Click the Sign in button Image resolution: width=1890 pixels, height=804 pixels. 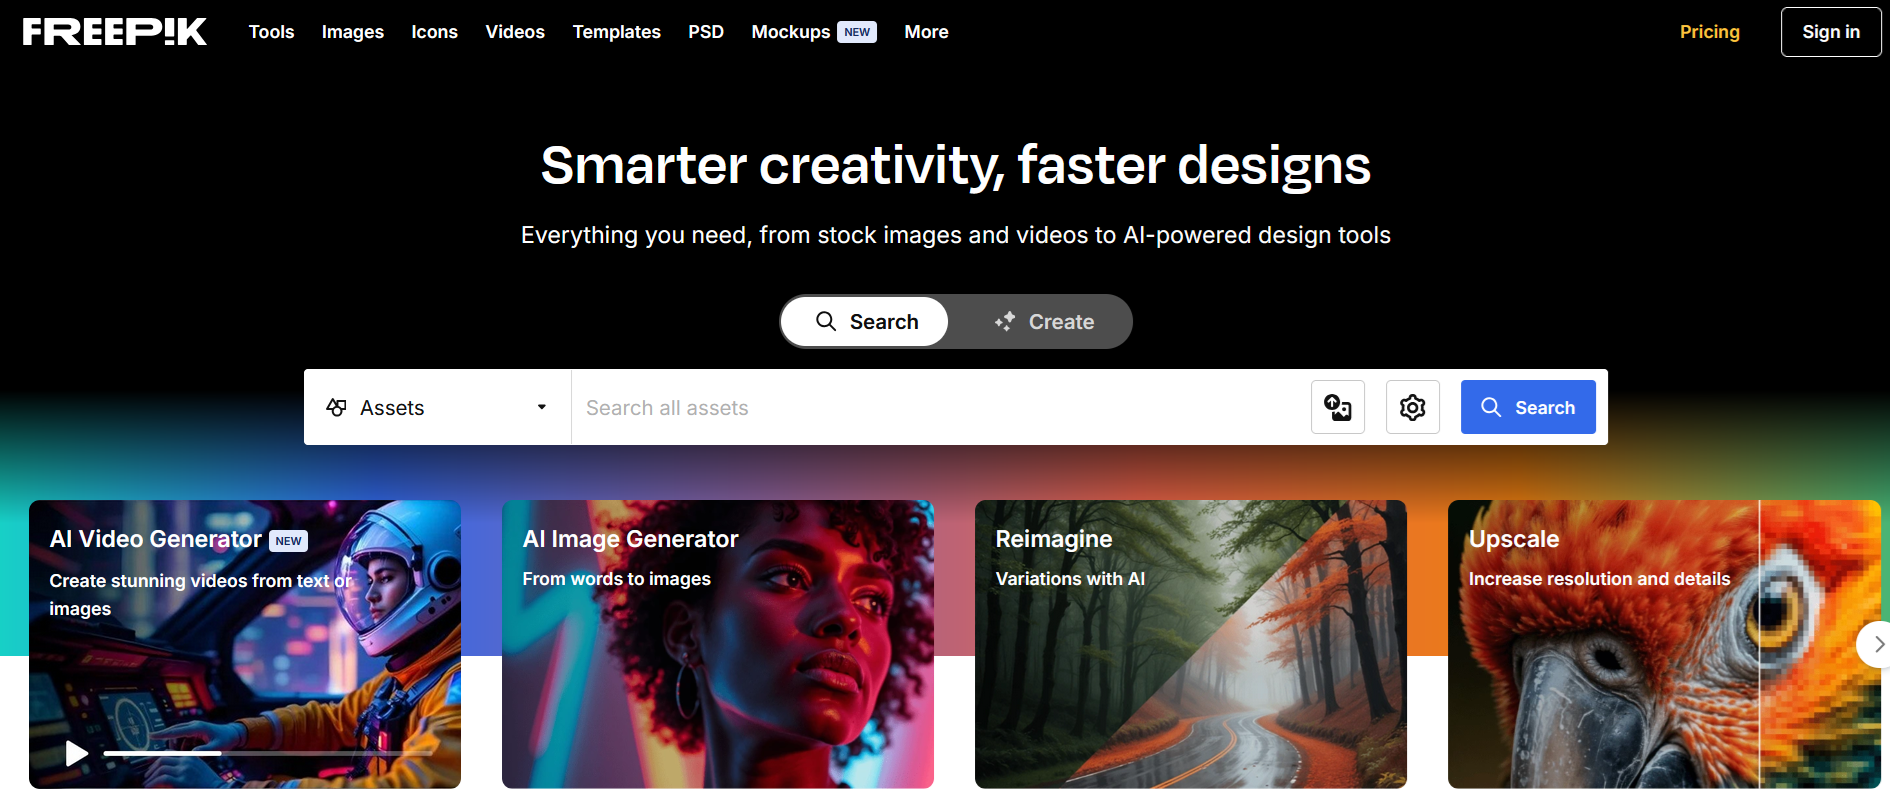click(x=1831, y=32)
